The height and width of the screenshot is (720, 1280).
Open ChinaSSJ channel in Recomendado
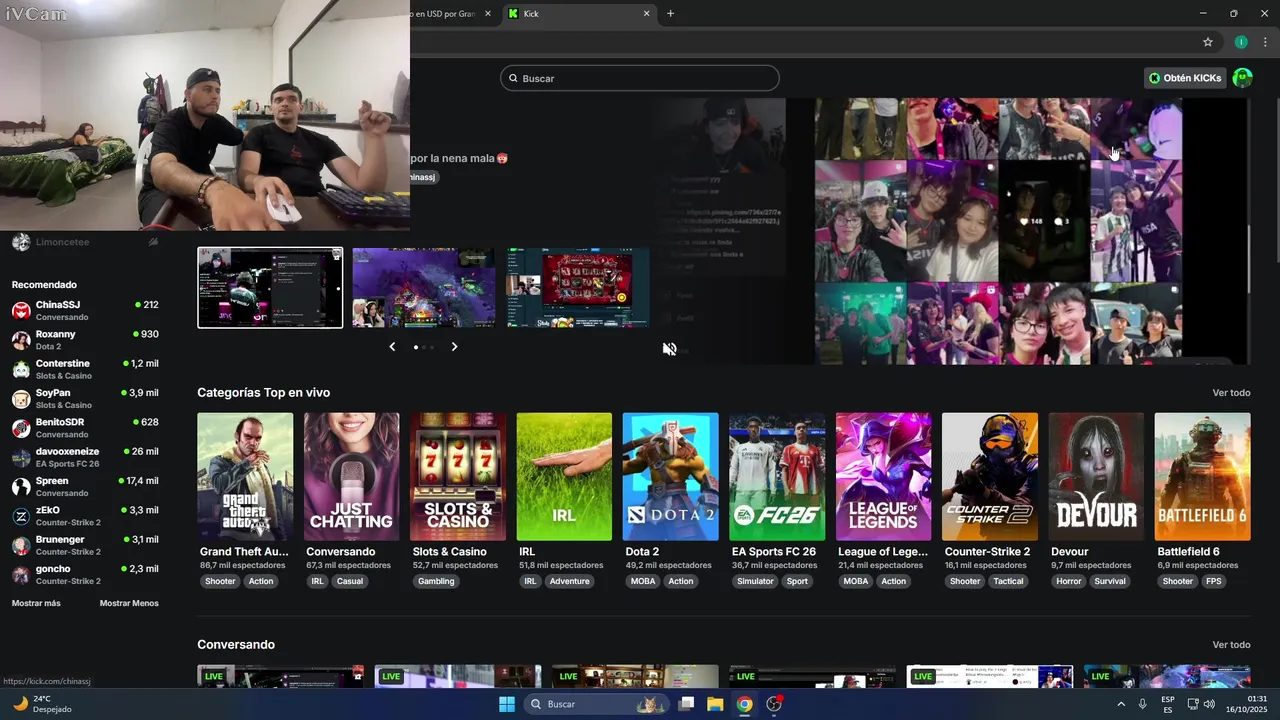[85, 310]
